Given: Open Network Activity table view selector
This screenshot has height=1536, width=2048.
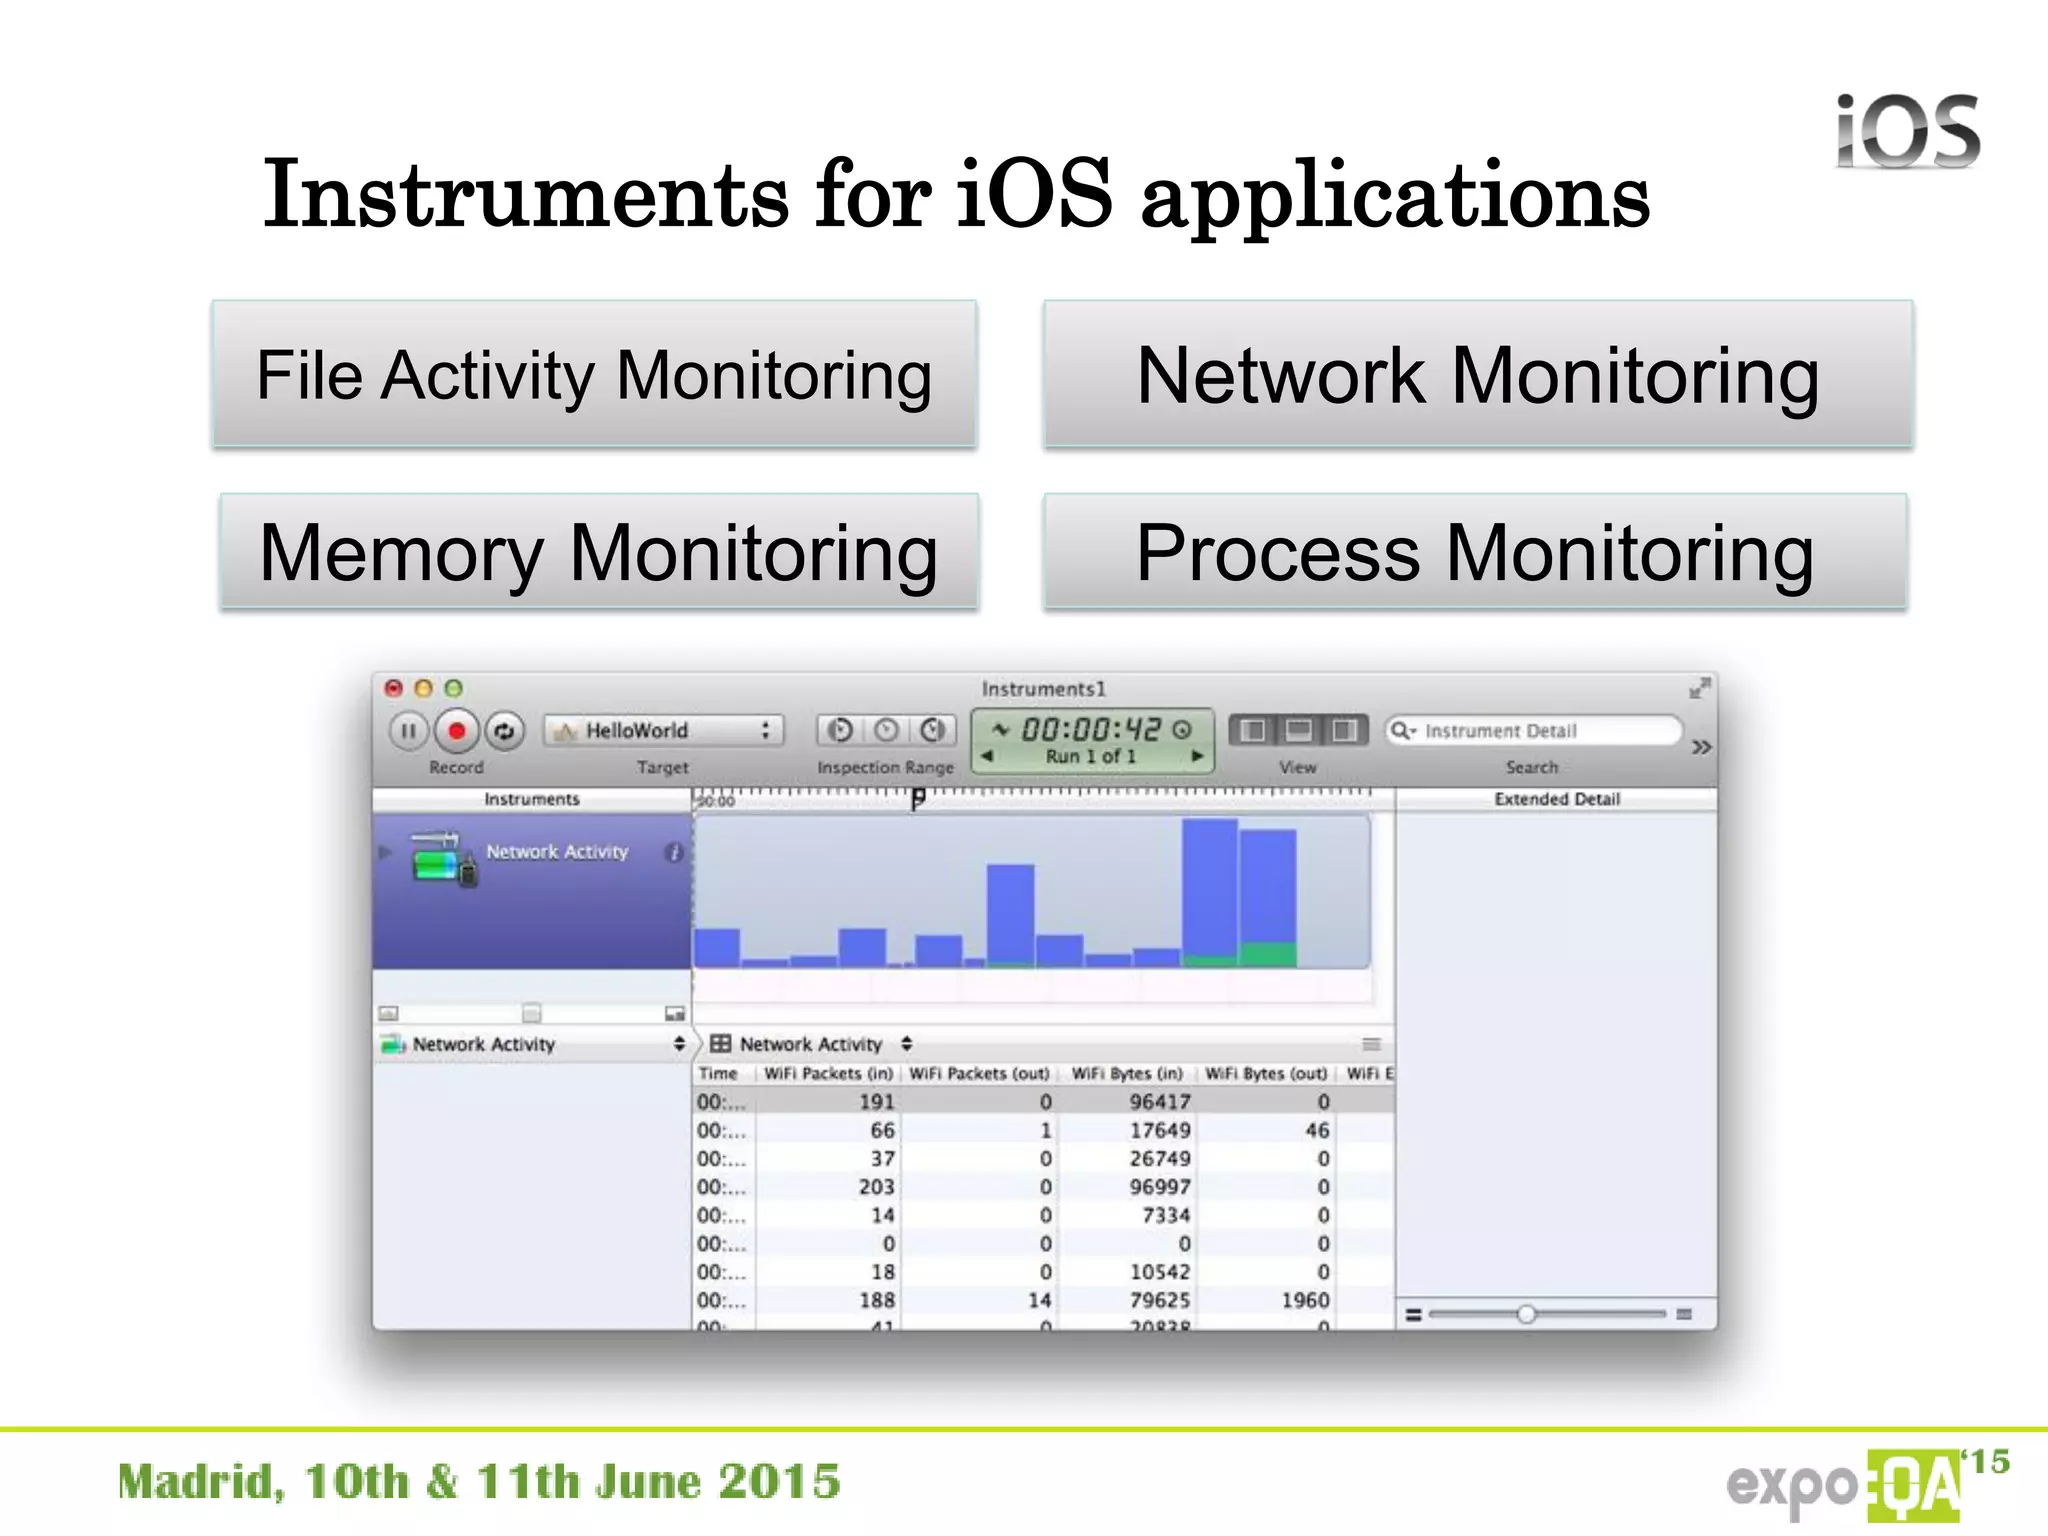Looking at the screenshot, I should (811, 1044).
